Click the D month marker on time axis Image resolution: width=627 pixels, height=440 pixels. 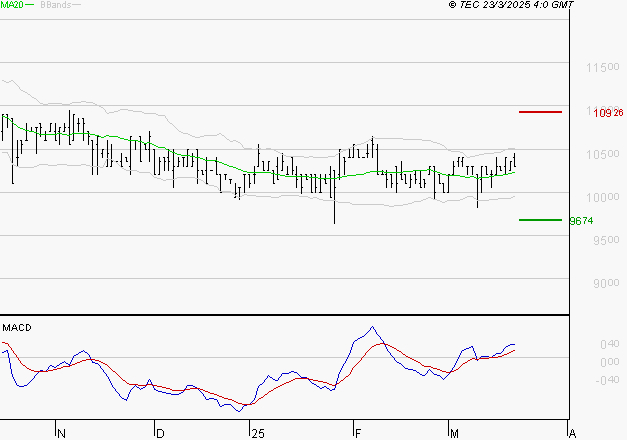[x=160, y=434]
